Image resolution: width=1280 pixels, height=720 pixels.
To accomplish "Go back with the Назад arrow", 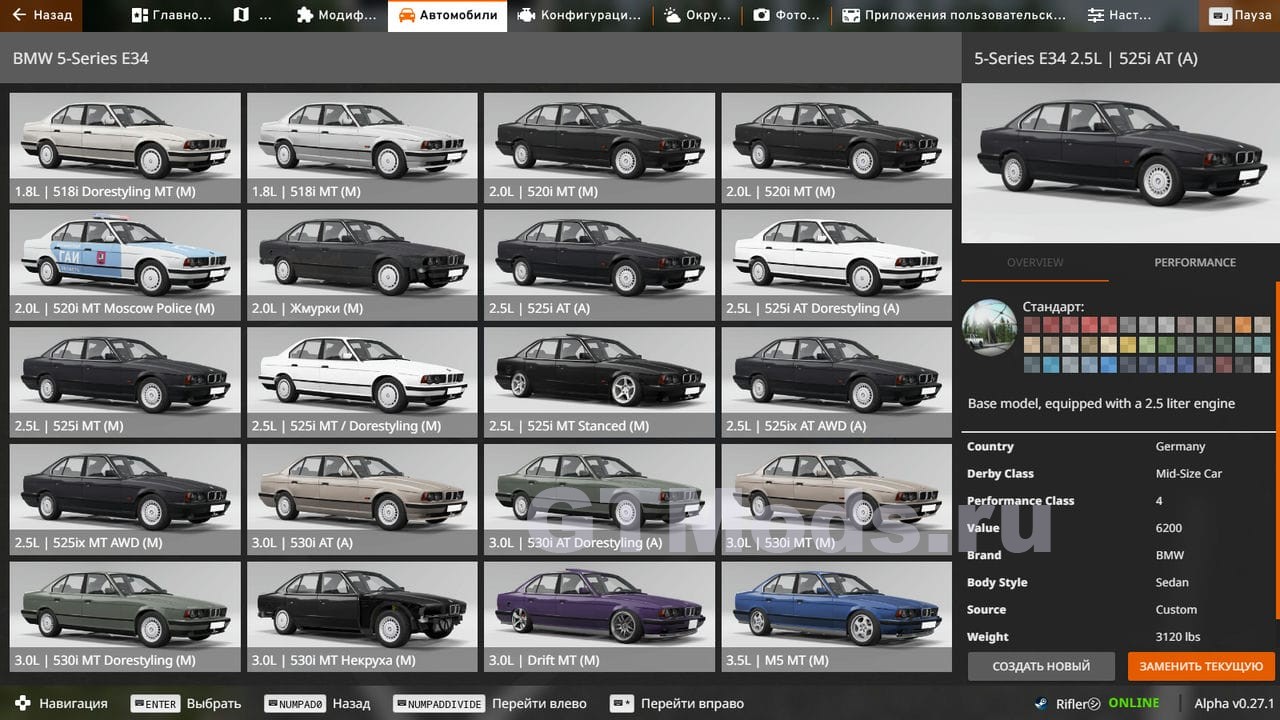I will coord(42,15).
